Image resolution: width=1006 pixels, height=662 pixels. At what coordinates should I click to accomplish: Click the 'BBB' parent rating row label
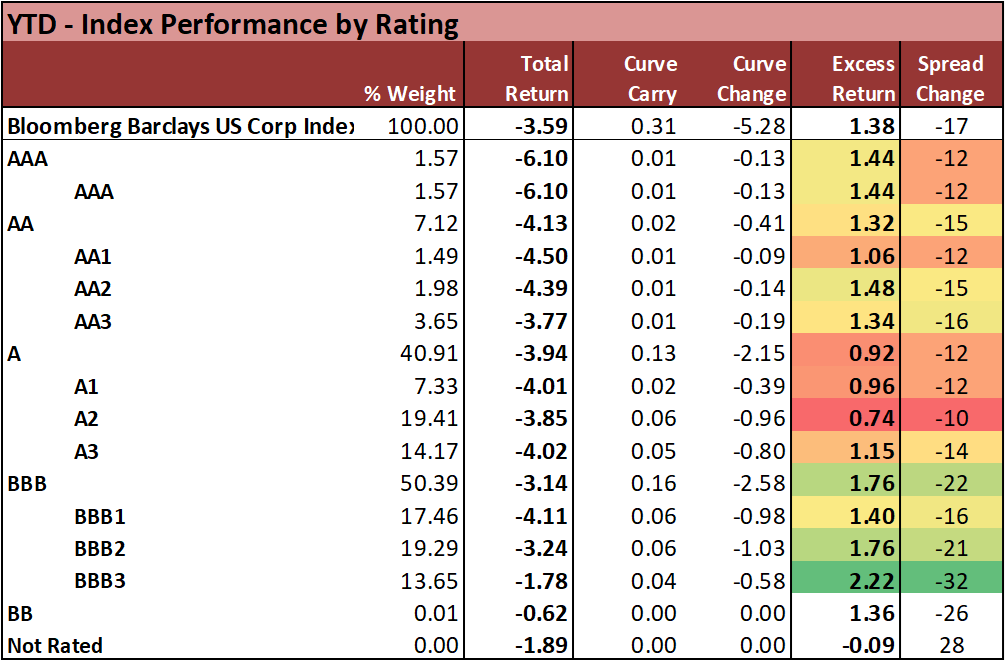pos(28,483)
